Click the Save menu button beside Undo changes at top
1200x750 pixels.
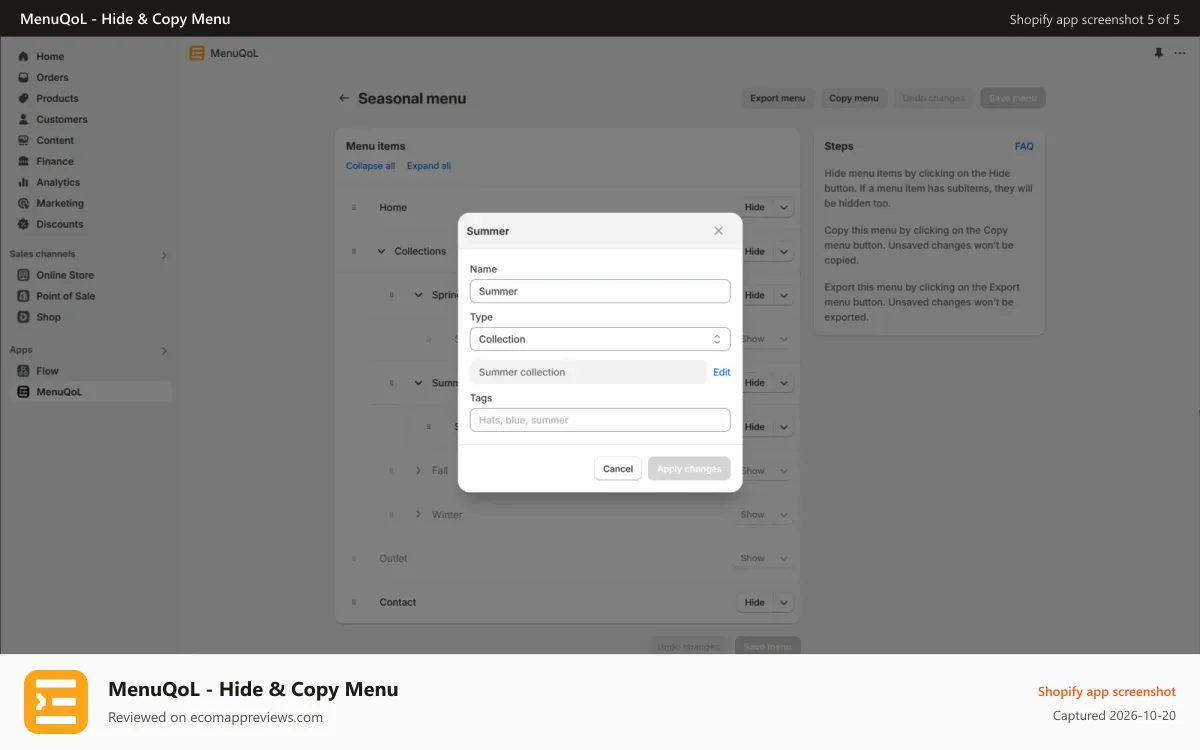(1013, 98)
